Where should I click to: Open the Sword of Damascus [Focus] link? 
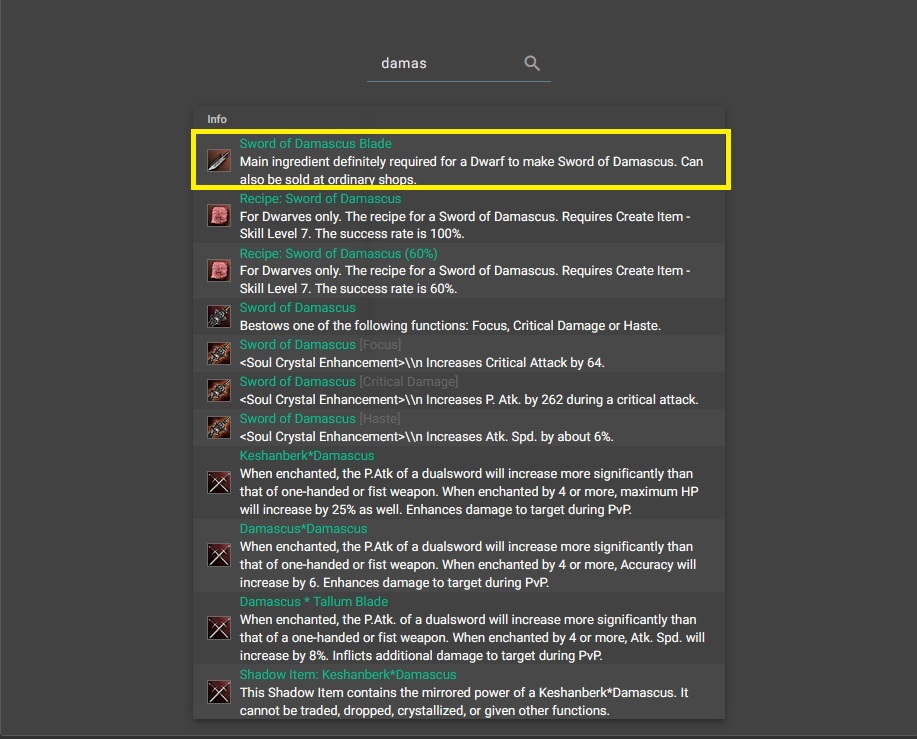click(297, 345)
